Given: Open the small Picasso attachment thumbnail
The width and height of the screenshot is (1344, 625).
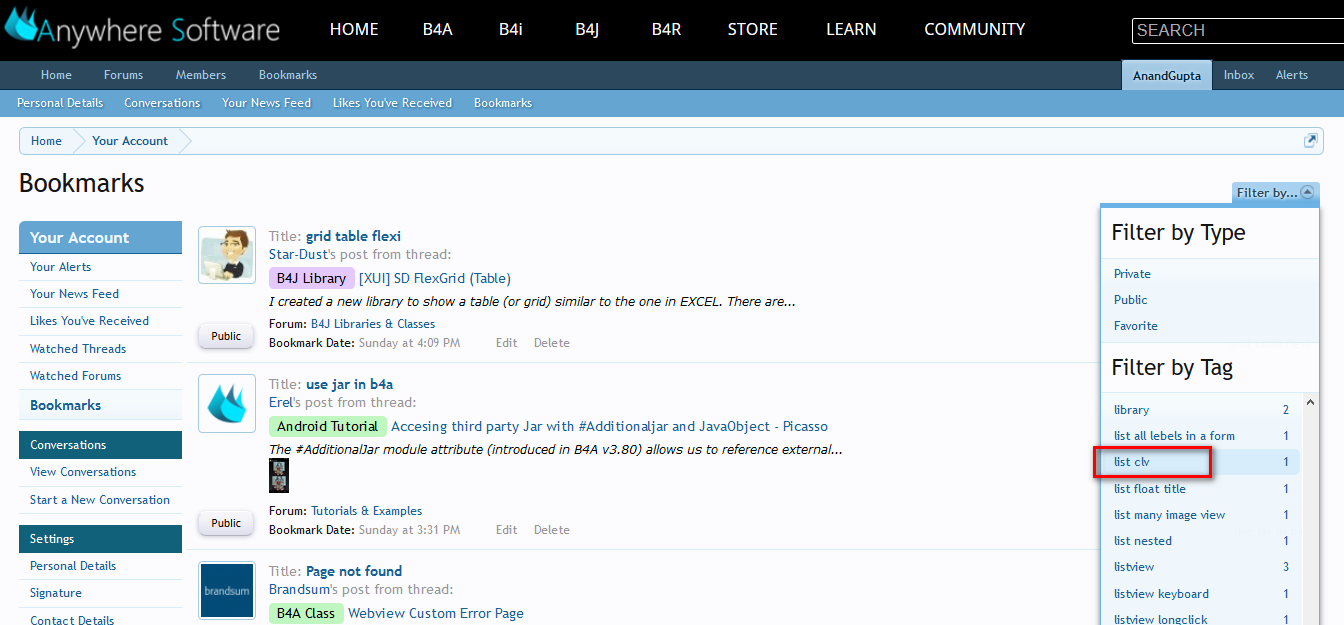Looking at the screenshot, I should click(279, 476).
